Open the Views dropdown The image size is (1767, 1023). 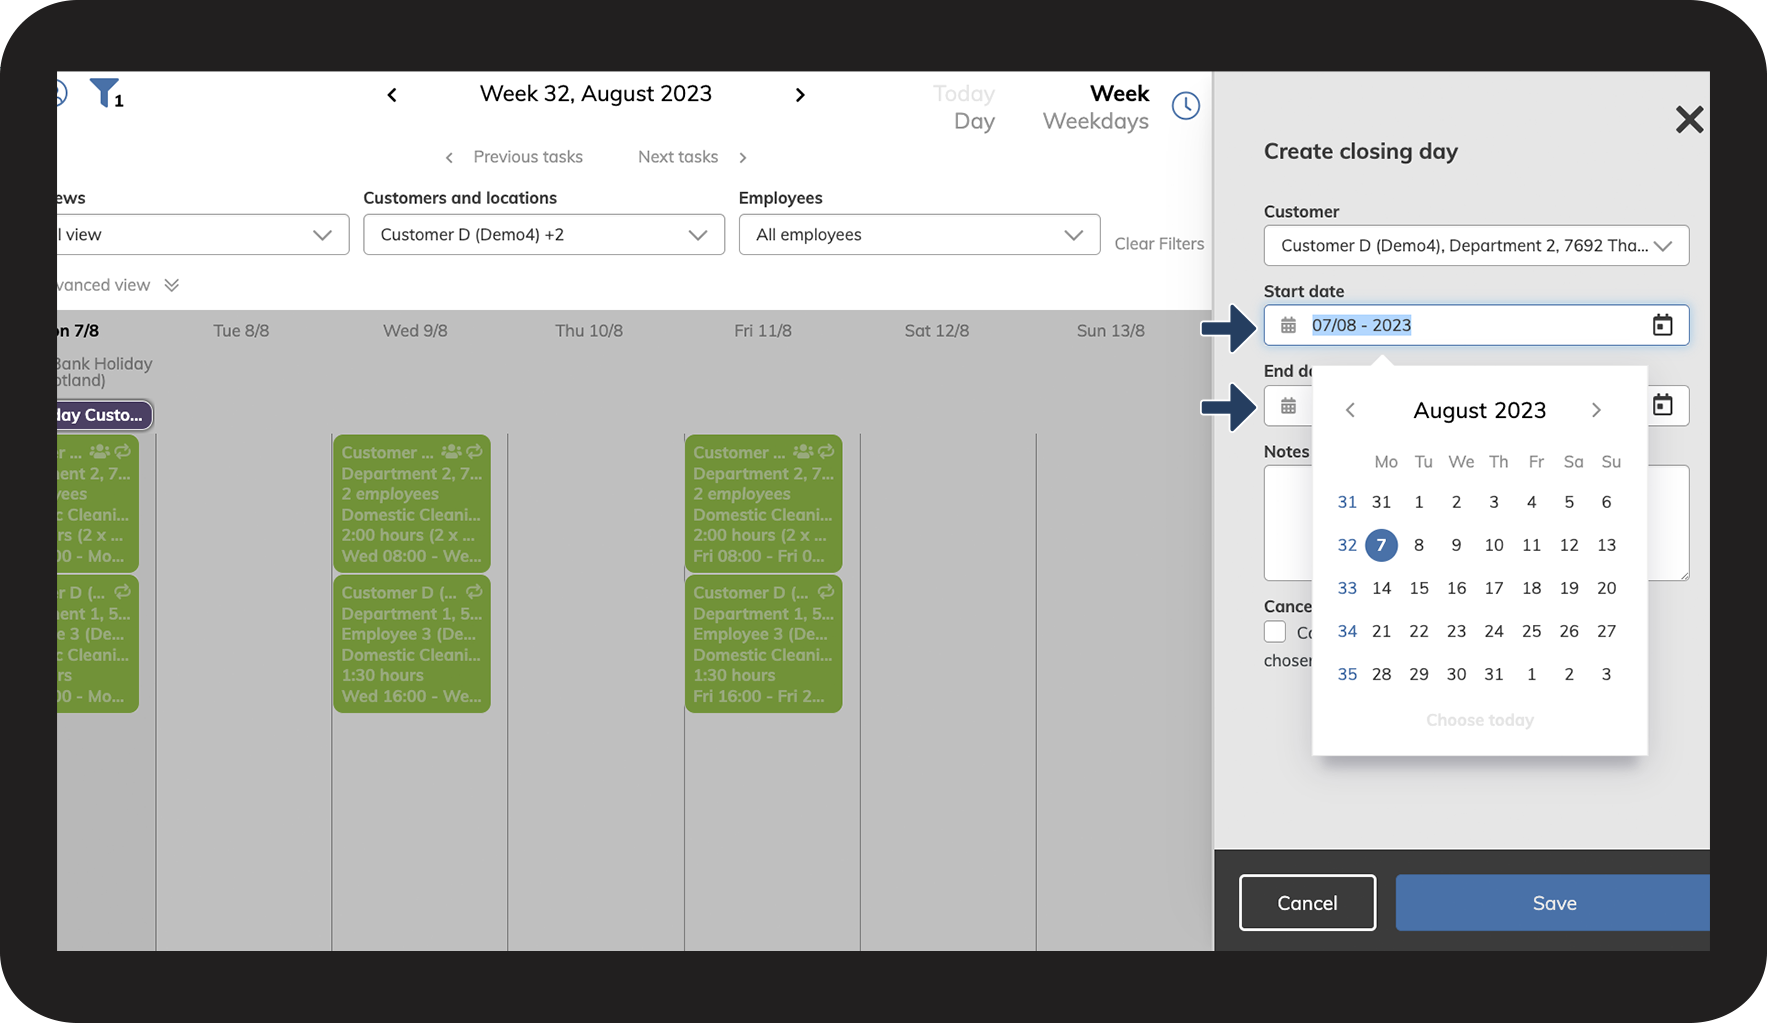pyautogui.click(x=203, y=235)
